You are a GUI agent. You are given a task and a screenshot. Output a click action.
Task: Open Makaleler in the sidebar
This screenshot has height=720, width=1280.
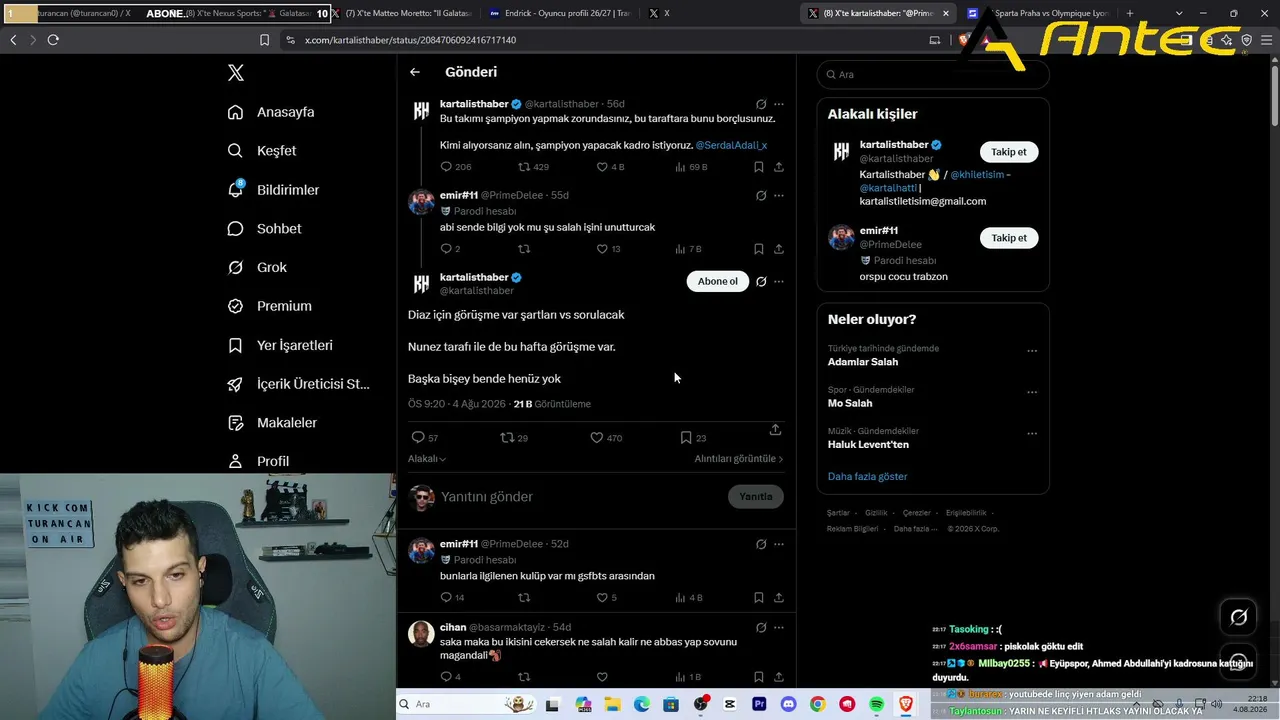pyautogui.click(x=272, y=423)
